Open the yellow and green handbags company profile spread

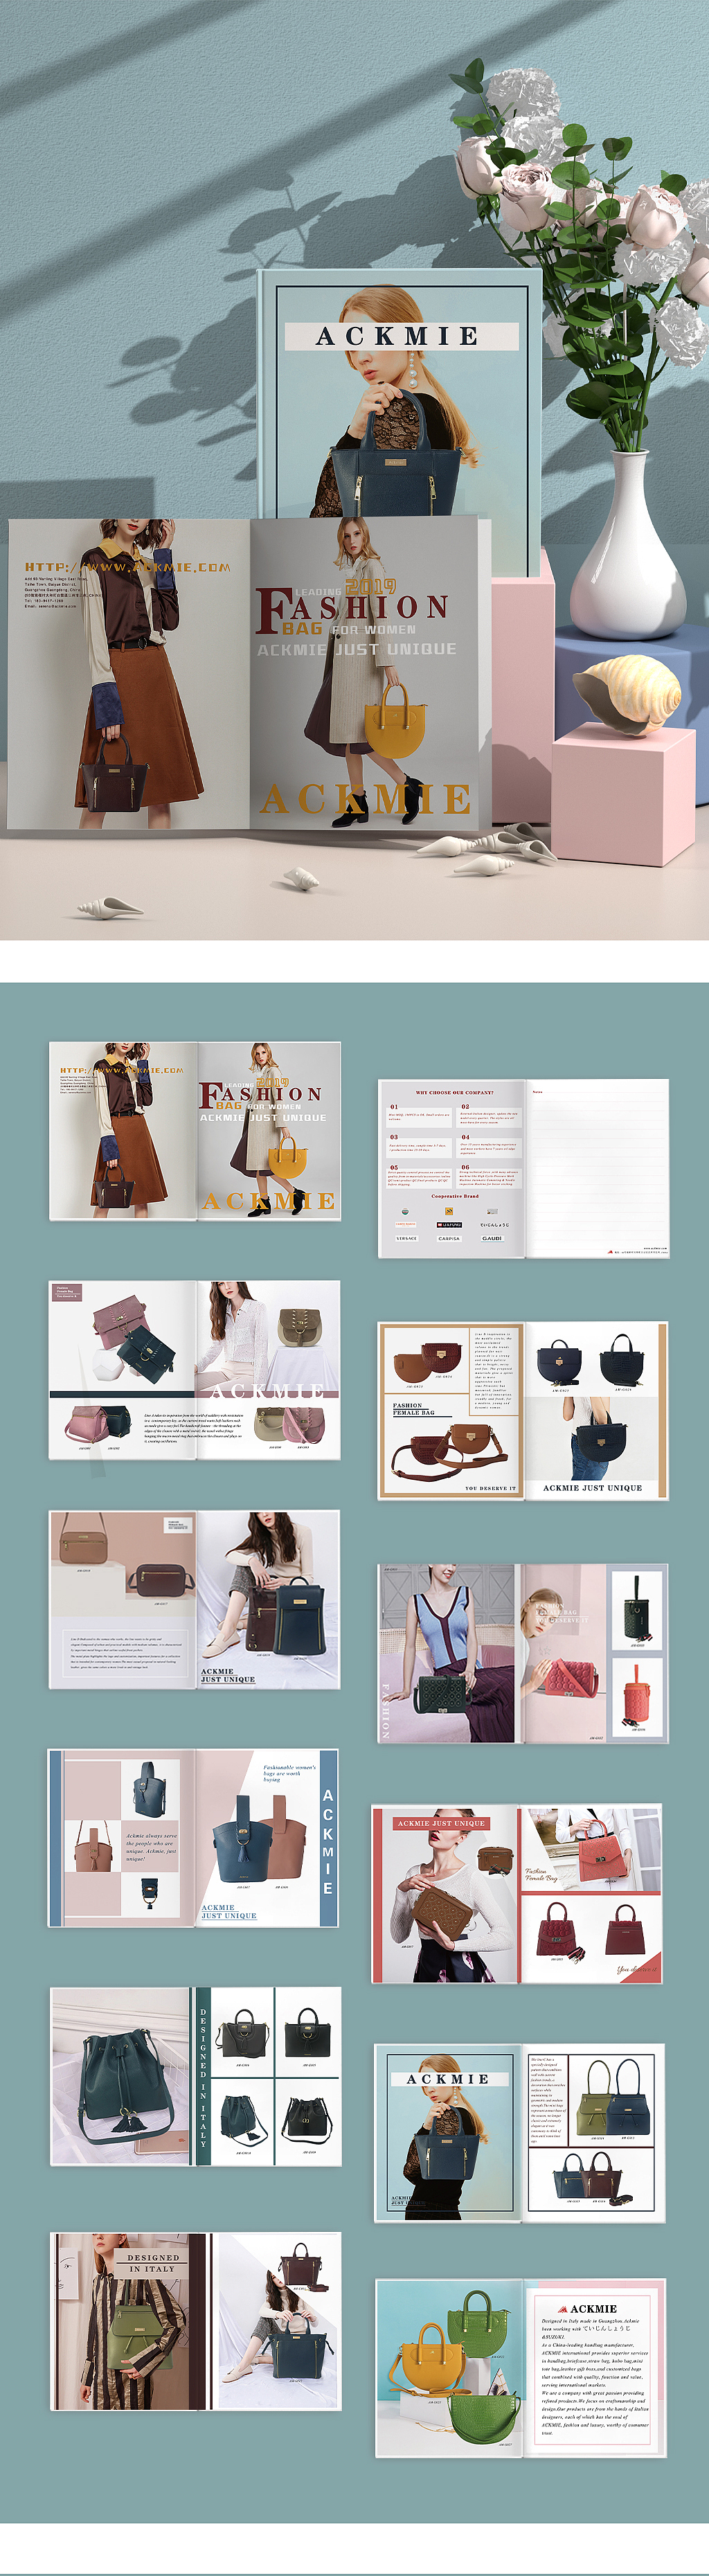coord(521,2368)
